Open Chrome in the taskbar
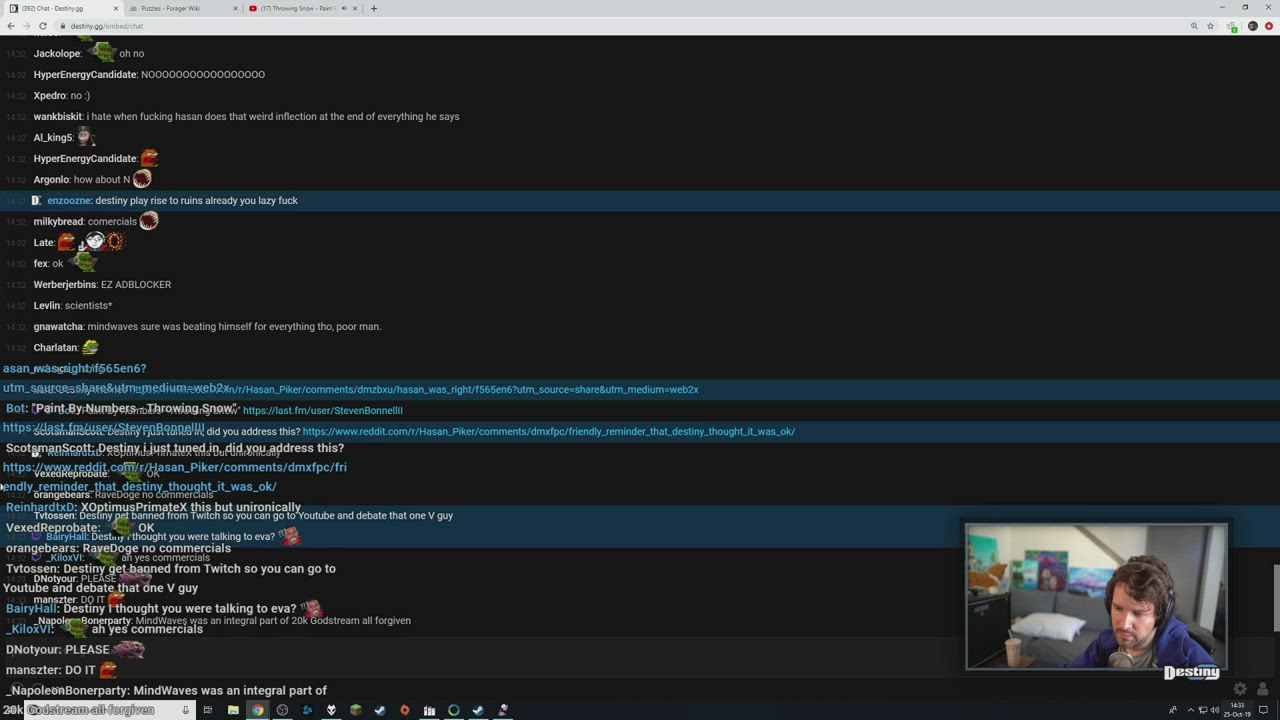The height and width of the screenshot is (720, 1280). point(257,710)
